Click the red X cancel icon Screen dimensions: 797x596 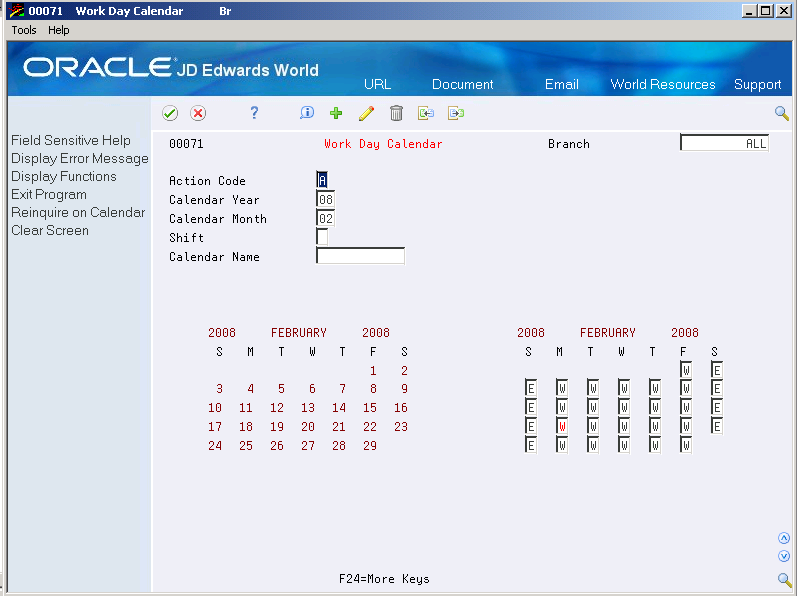[x=198, y=113]
